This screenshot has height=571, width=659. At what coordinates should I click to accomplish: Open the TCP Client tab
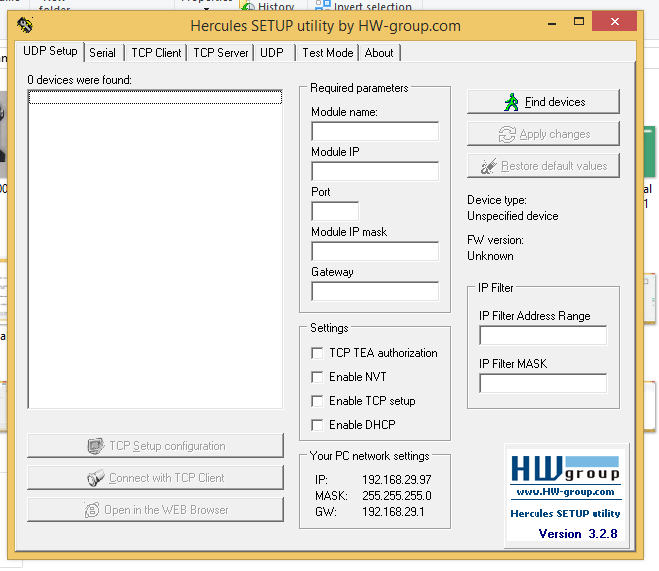[156, 53]
